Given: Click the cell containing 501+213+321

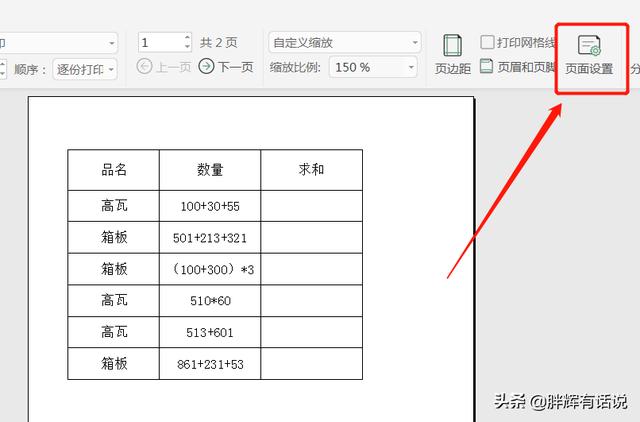Looking at the screenshot, I should 210,238.
